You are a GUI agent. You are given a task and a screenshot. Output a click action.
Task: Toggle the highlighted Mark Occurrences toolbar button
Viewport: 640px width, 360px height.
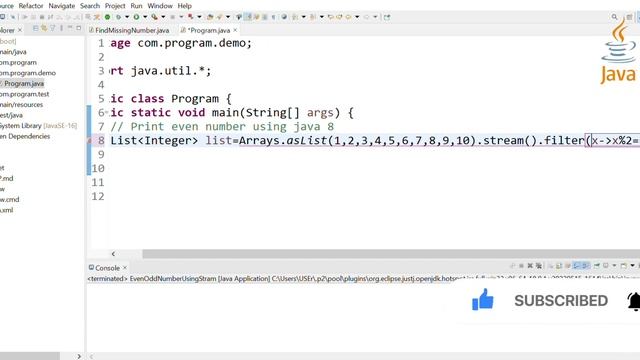click(247, 17)
